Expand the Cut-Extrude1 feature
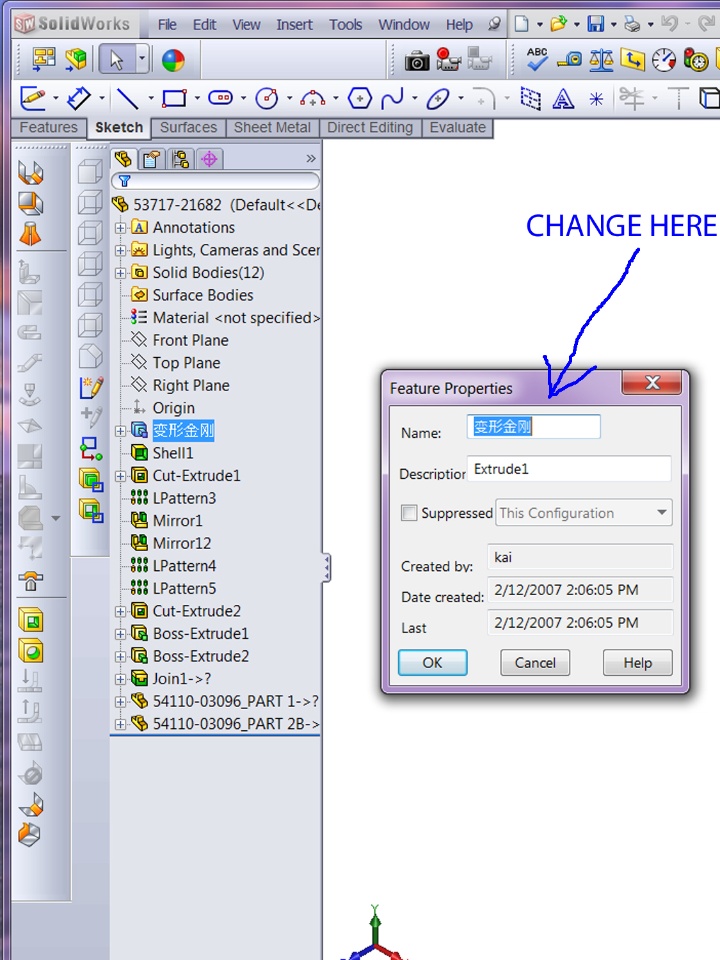This screenshot has height=960, width=720. pyautogui.click(x=120, y=476)
